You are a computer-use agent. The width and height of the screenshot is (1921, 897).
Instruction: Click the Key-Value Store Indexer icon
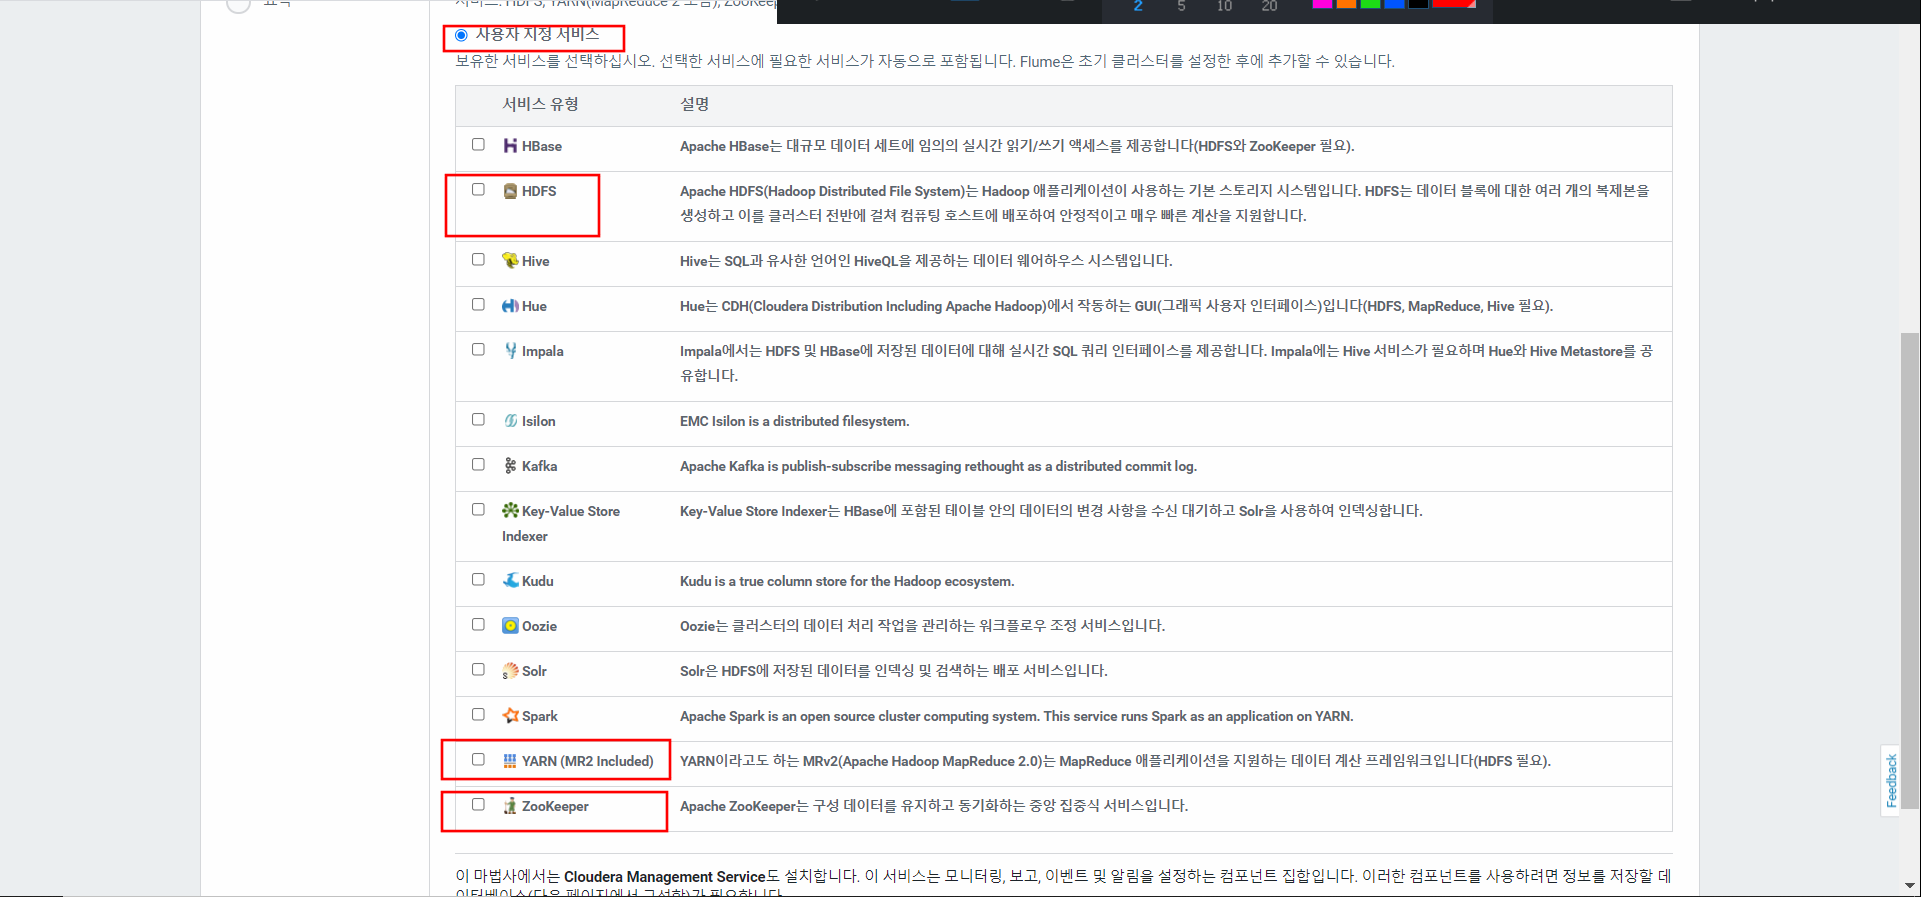[510, 511]
